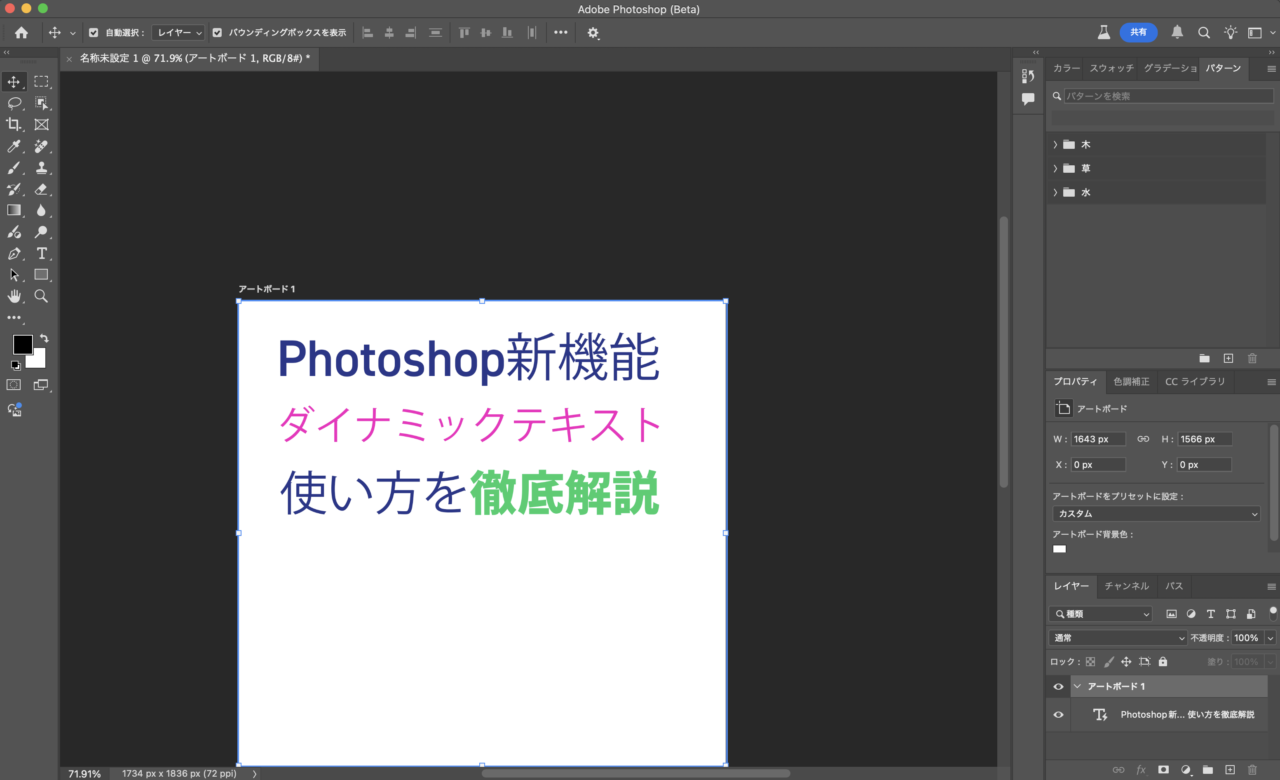Click the 共有 share button
Image resolution: width=1280 pixels, height=780 pixels.
[1138, 32]
